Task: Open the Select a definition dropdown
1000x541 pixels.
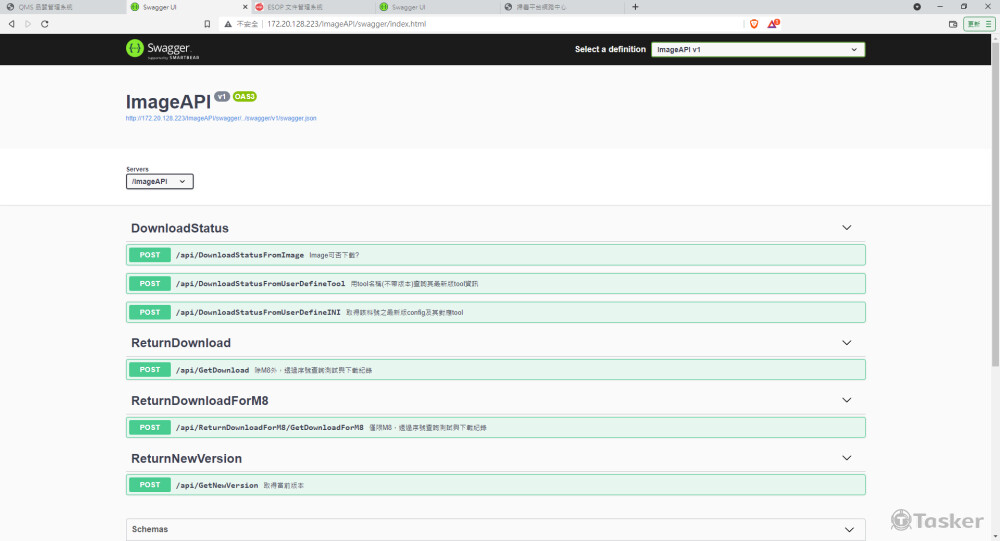Action: point(757,49)
